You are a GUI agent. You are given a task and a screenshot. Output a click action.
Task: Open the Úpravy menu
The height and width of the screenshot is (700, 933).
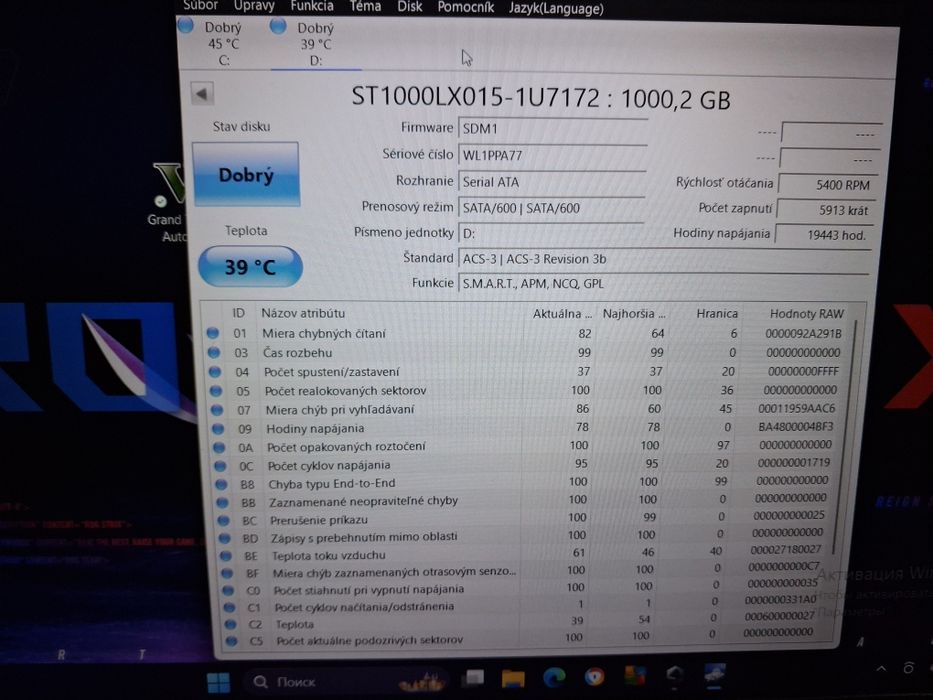254,6
